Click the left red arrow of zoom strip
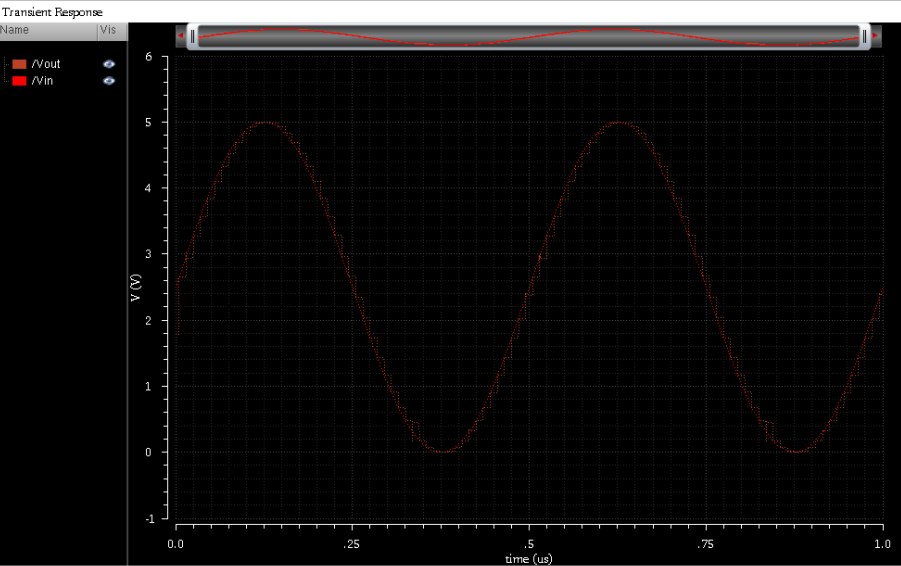Screen dimensions: 901x566 180,36
